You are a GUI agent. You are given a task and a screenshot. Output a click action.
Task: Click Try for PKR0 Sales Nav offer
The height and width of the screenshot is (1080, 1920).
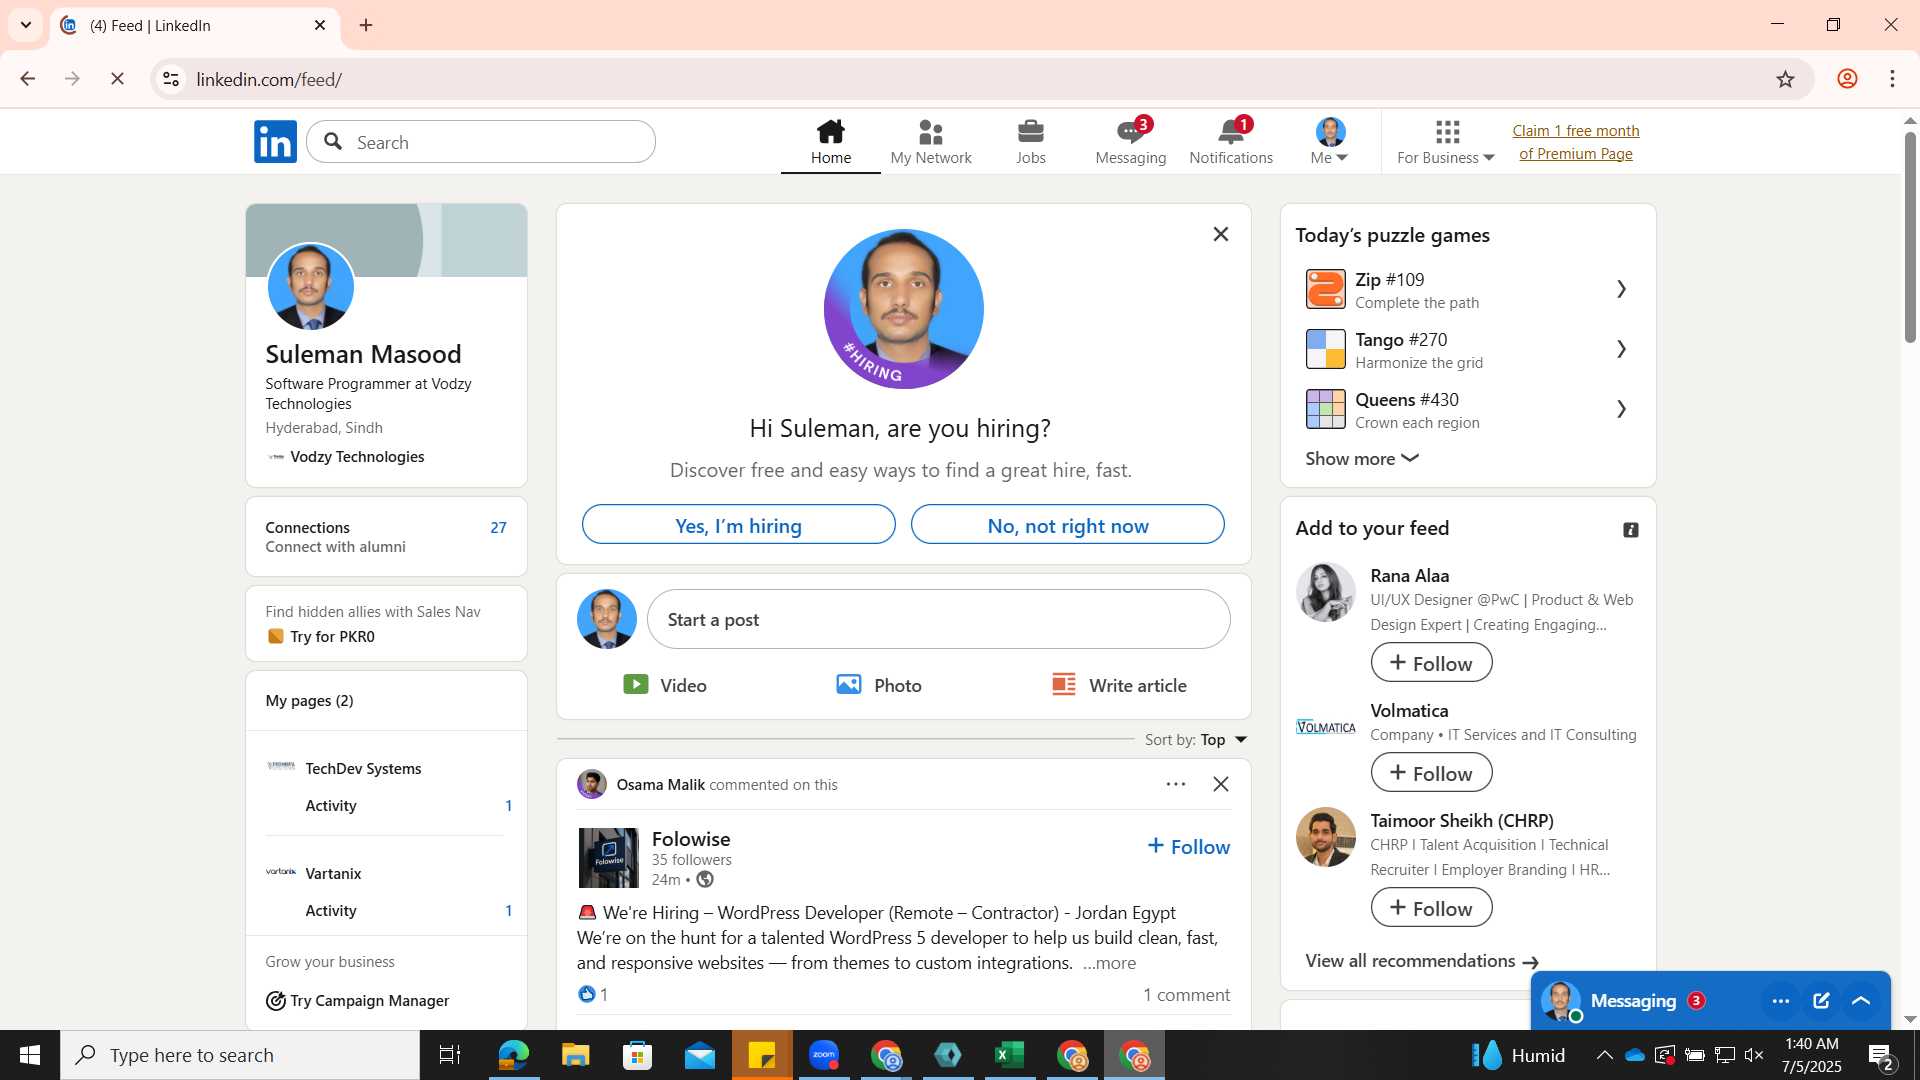point(332,637)
